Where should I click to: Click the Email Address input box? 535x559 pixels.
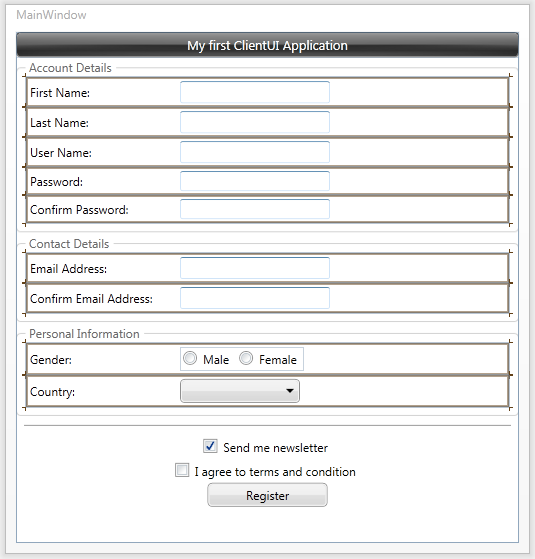[255, 268]
